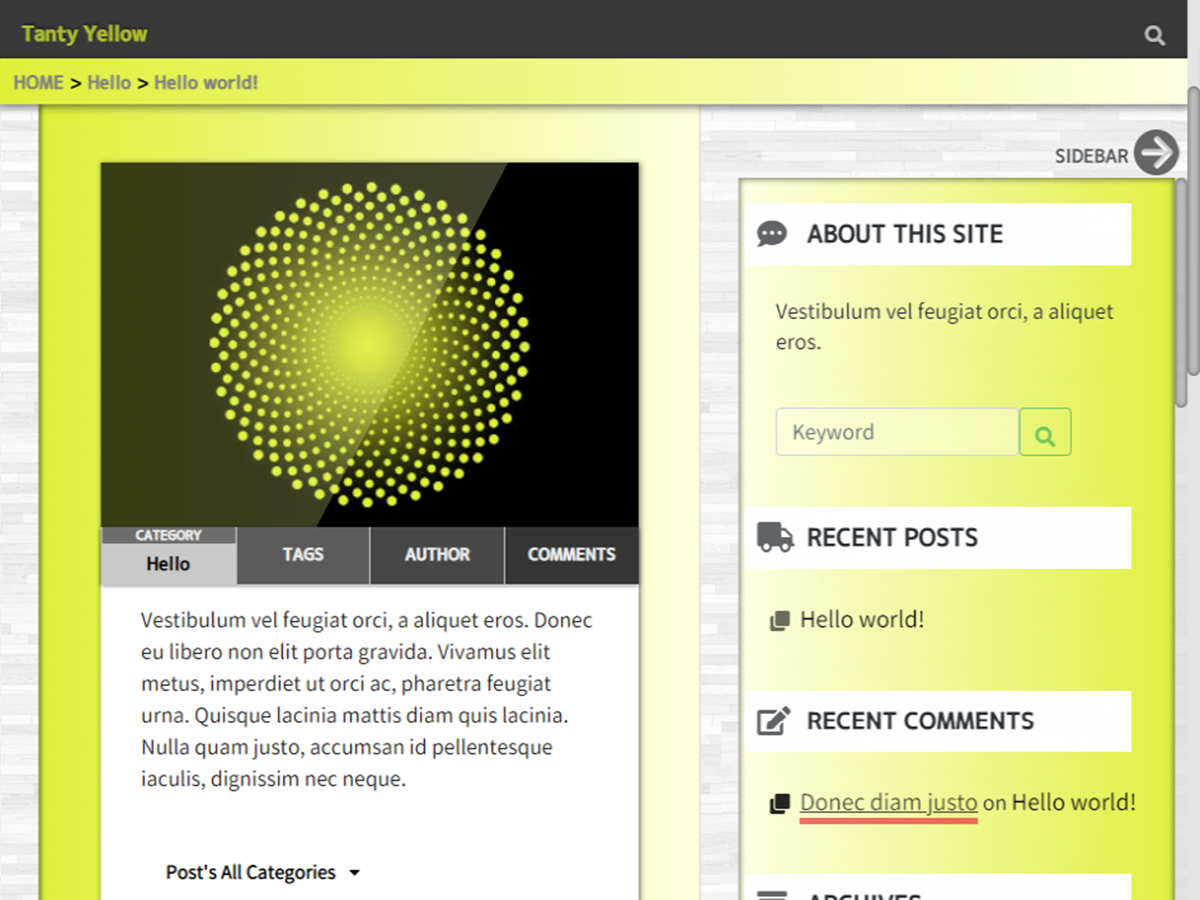
Task: Click the yellow dotted circle featured image
Action: tap(369, 344)
